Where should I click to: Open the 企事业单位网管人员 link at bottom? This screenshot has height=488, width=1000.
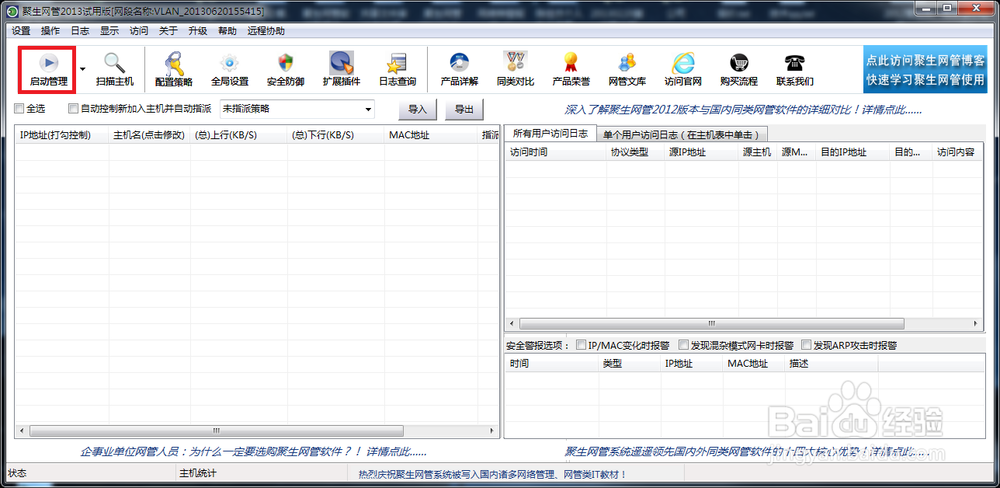[254, 452]
